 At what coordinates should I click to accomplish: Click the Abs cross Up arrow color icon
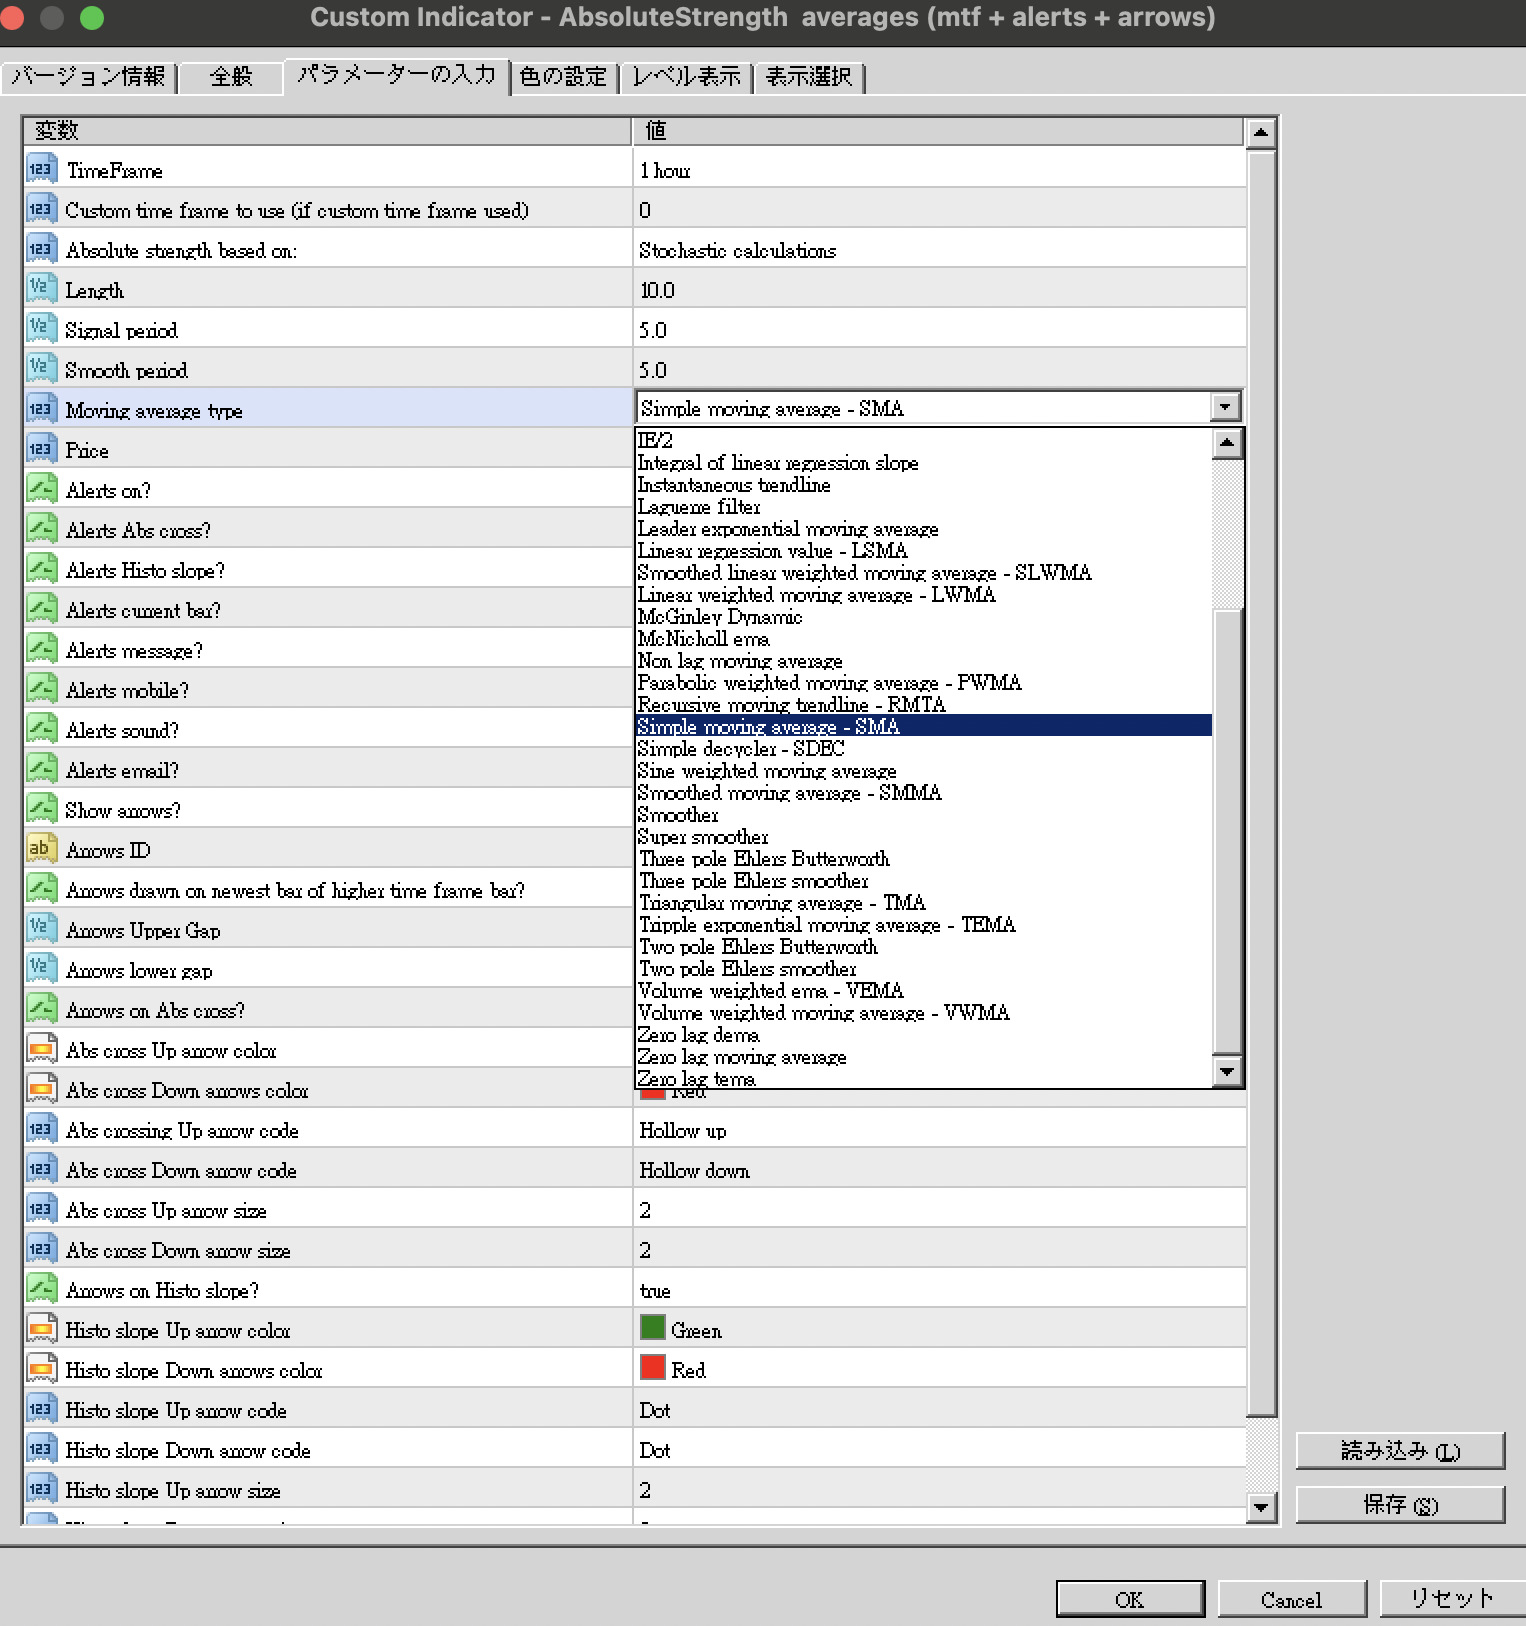[x=41, y=1049]
